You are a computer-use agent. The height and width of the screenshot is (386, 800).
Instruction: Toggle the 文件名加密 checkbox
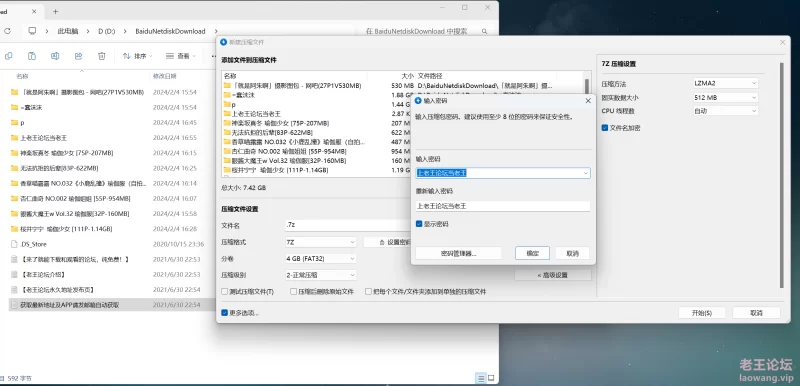[605, 128]
